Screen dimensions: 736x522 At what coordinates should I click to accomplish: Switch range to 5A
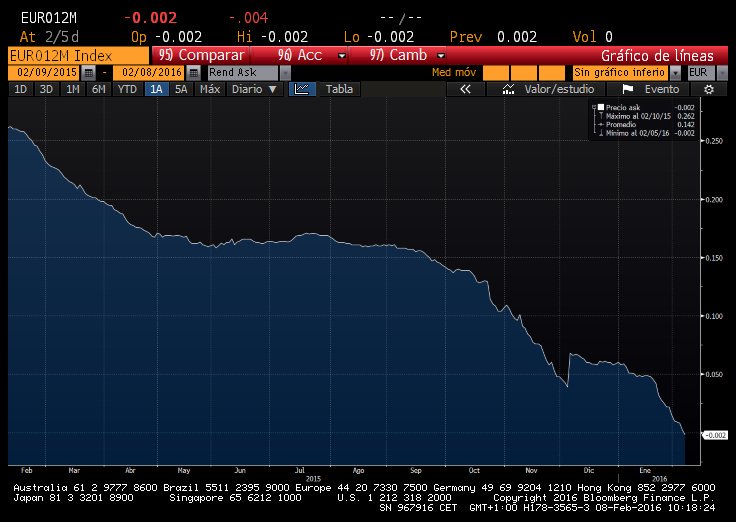click(x=181, y=89)
